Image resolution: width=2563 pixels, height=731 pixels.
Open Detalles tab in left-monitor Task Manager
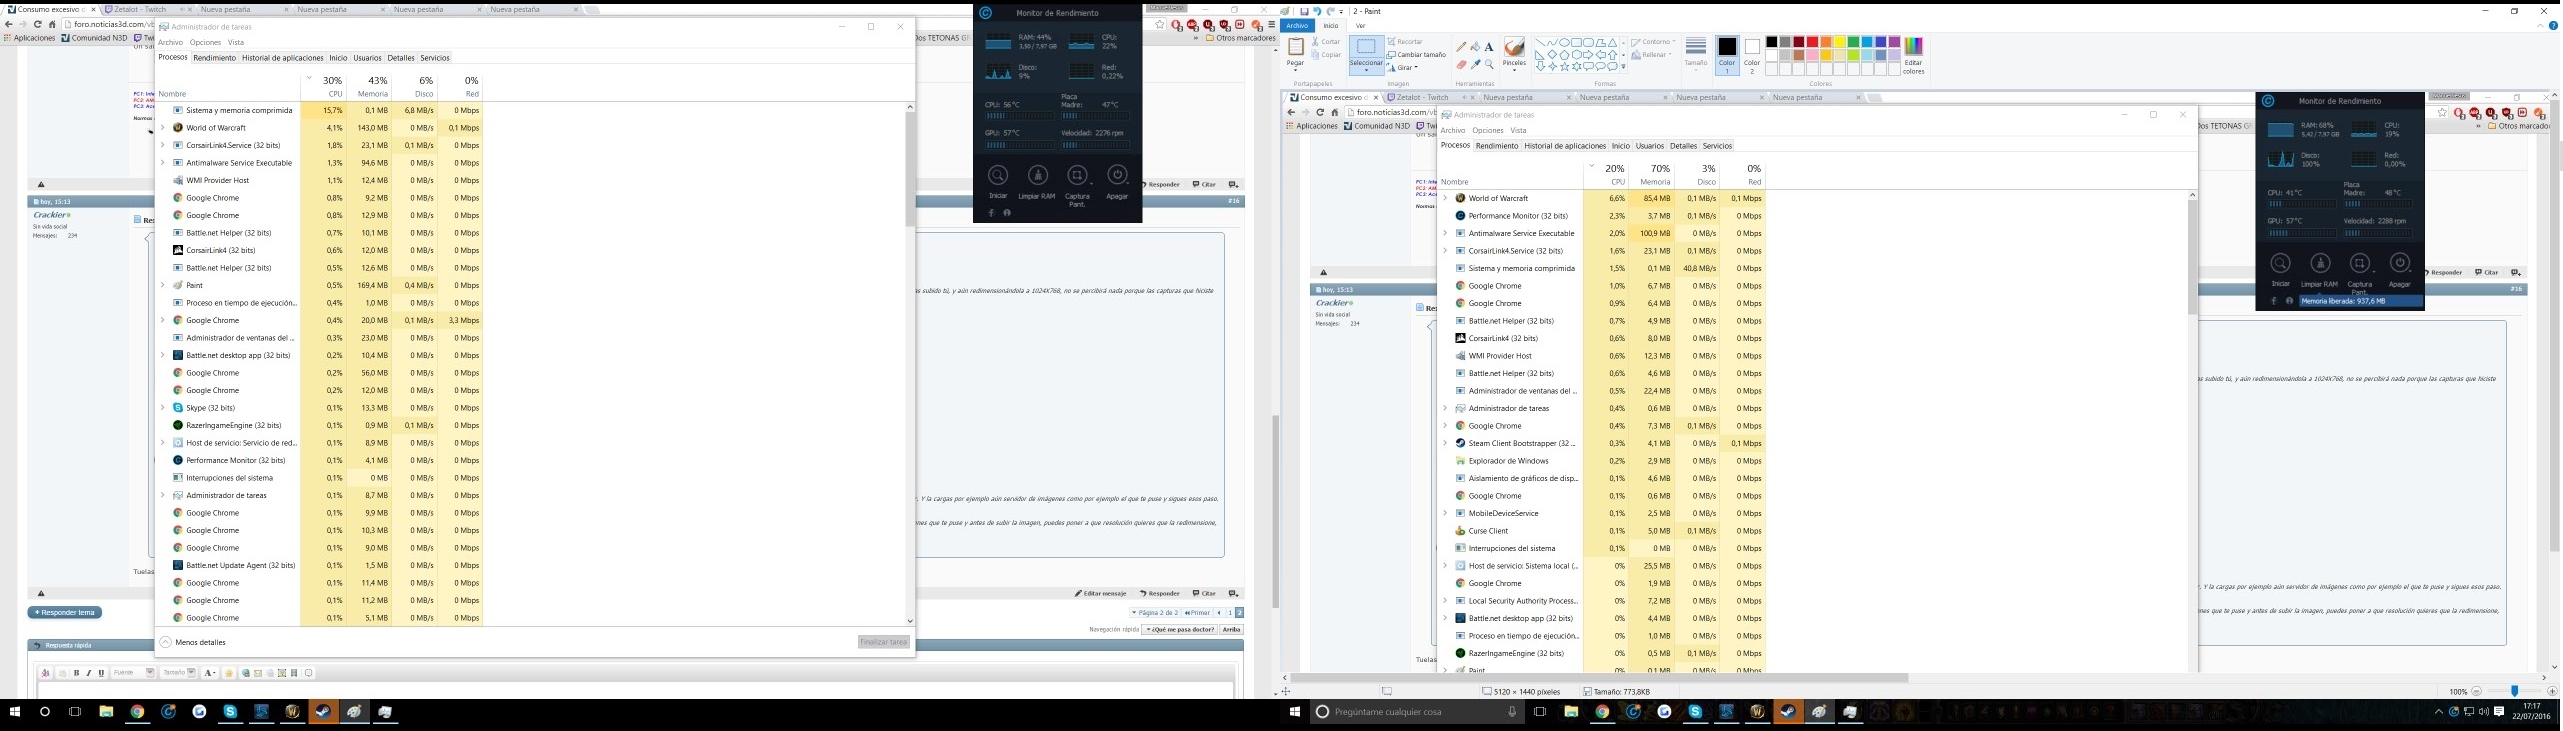[x=401, y=58]
